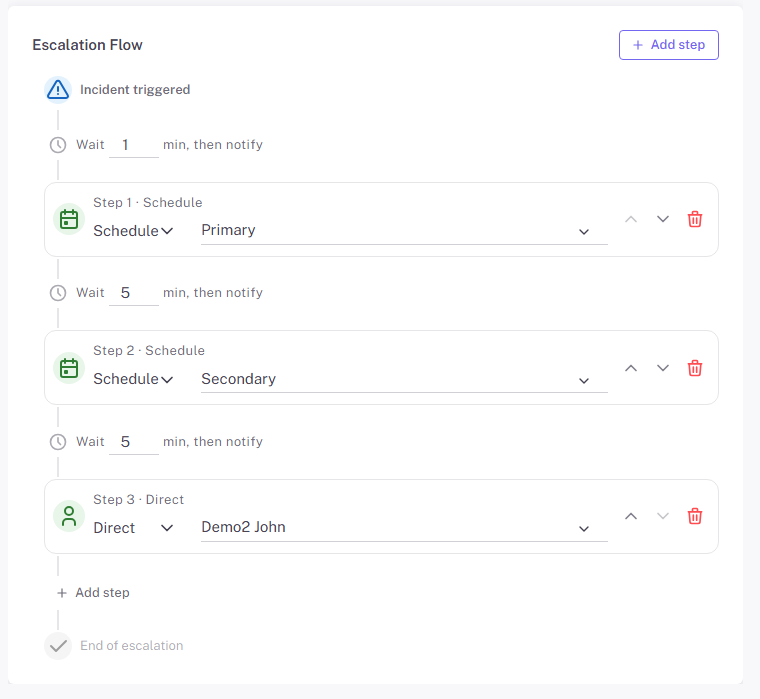Move Step 2 up with arrow
Image resolution: width=760 pixels, height=699 pixels.
click(x=631, y=368)
